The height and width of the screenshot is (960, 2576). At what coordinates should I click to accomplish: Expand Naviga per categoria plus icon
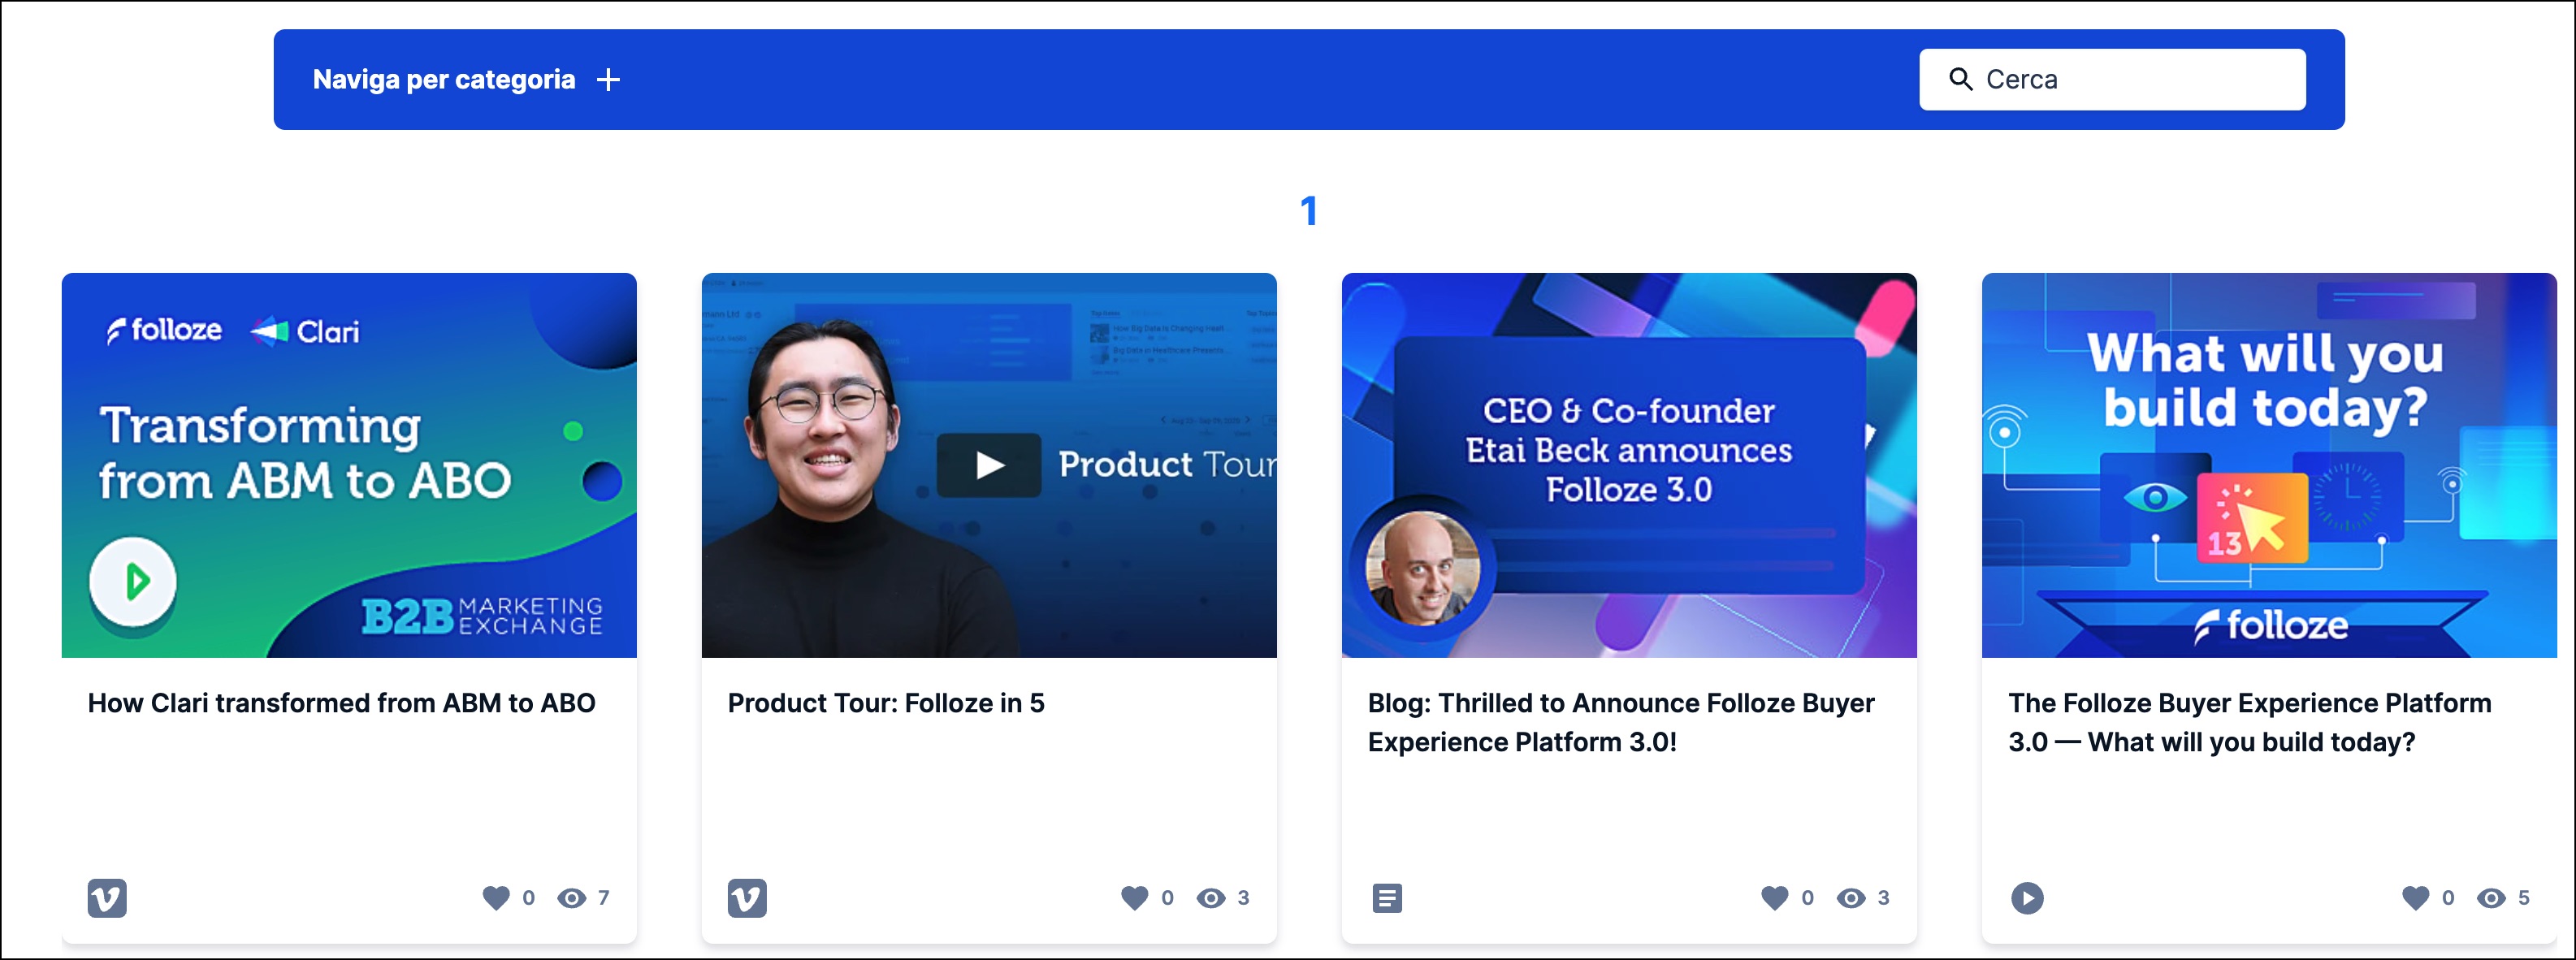pos(608,79)
